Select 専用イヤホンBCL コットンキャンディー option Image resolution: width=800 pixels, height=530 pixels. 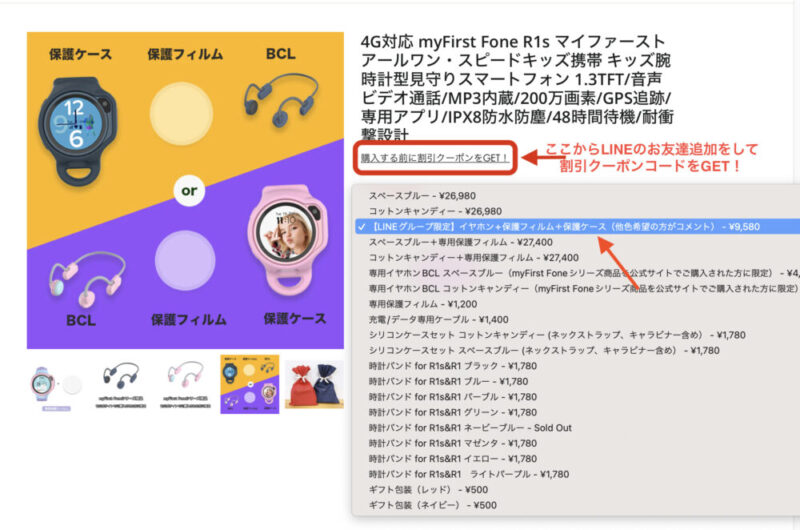577,289
